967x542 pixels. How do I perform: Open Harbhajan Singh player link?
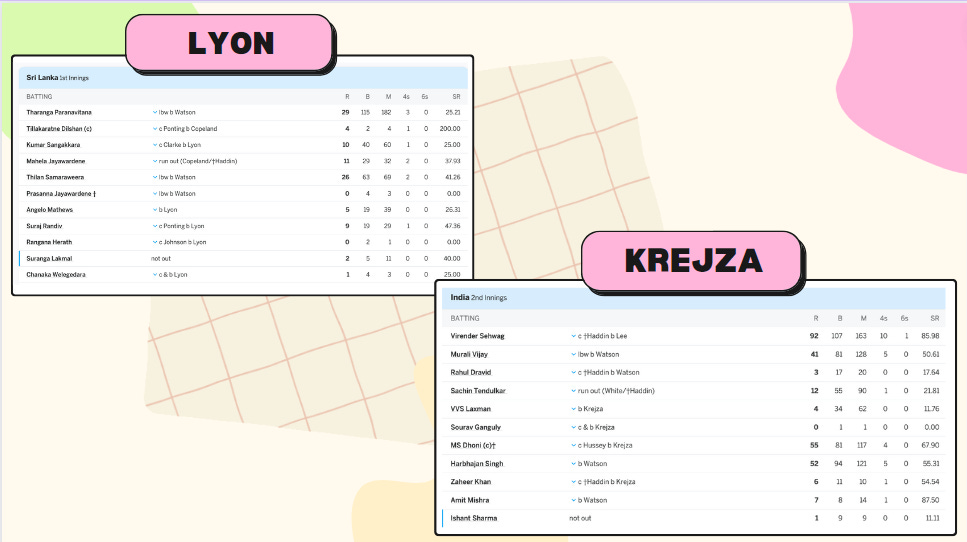click(477, 464)
